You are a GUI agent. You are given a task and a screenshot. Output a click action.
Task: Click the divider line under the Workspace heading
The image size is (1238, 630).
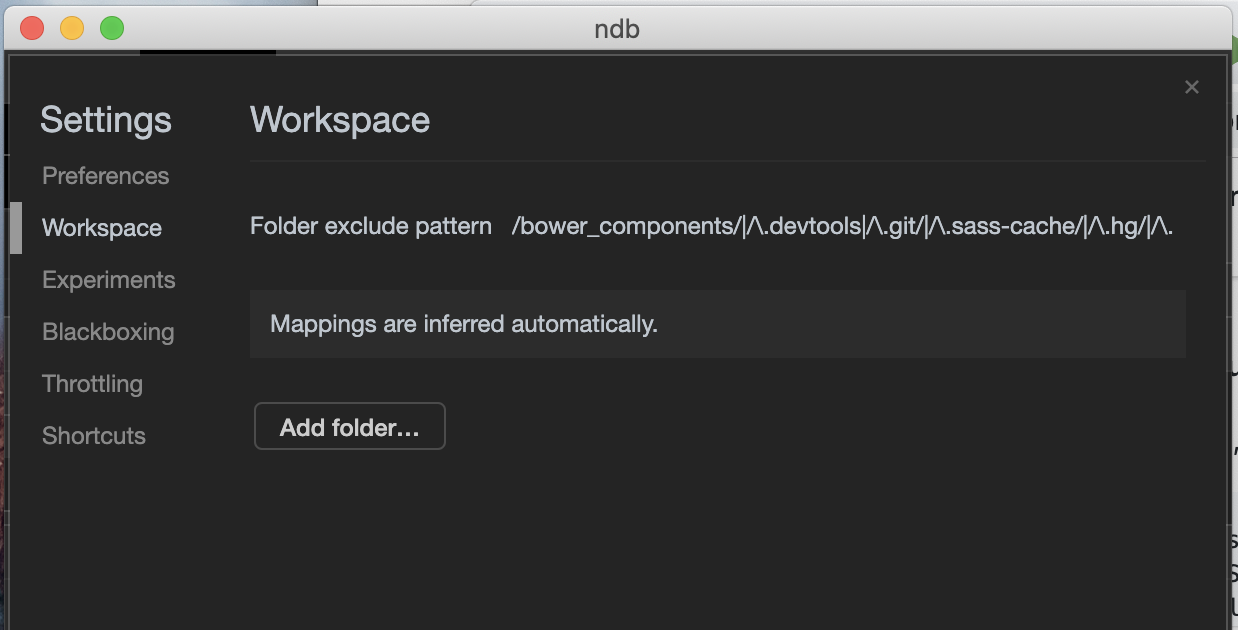point(727,160)
